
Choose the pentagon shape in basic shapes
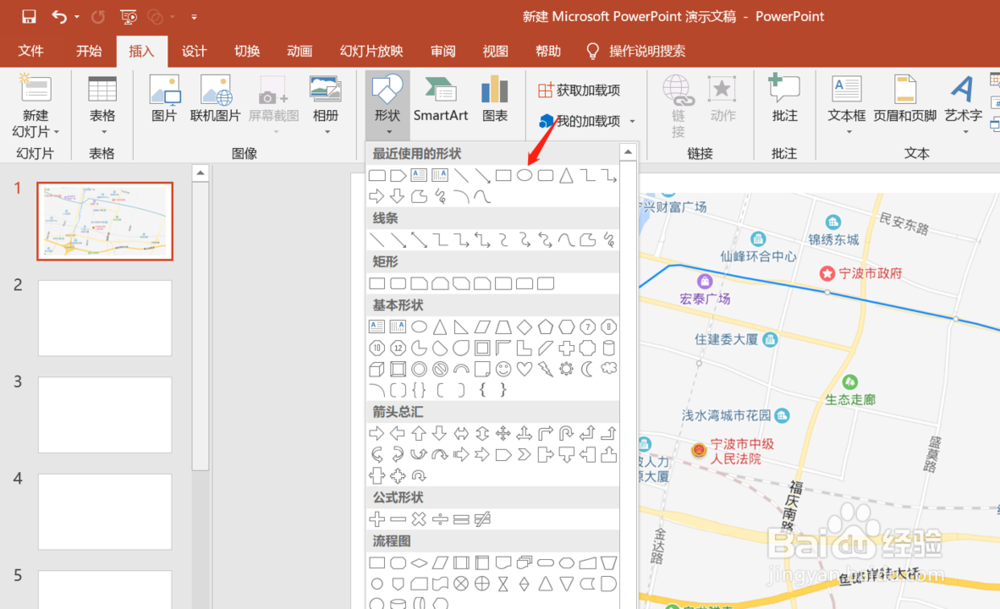pyautogui.click(x=545, y=327)
